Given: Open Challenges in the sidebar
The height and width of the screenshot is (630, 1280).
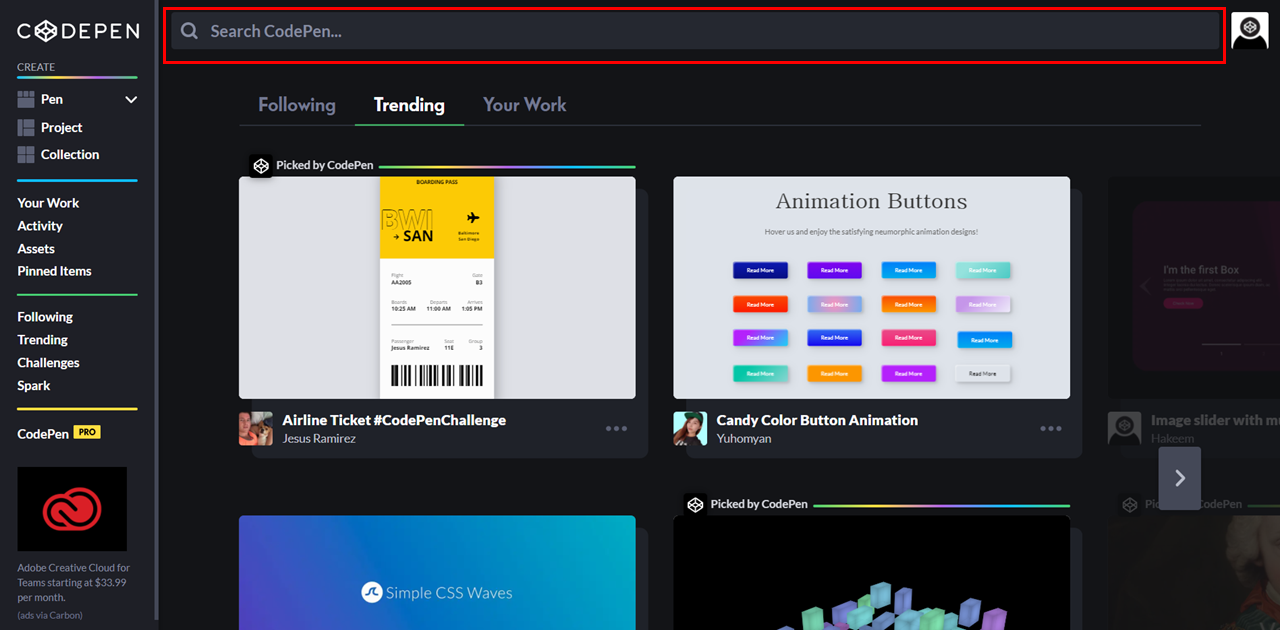Looking at the screenshot, I should coord(48,363).
